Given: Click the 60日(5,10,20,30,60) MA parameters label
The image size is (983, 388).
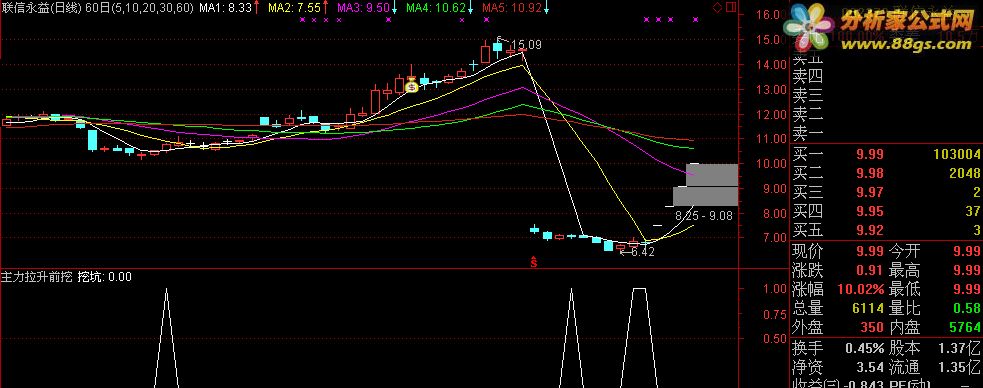Looking at the screenshot, I should (139, 8).
